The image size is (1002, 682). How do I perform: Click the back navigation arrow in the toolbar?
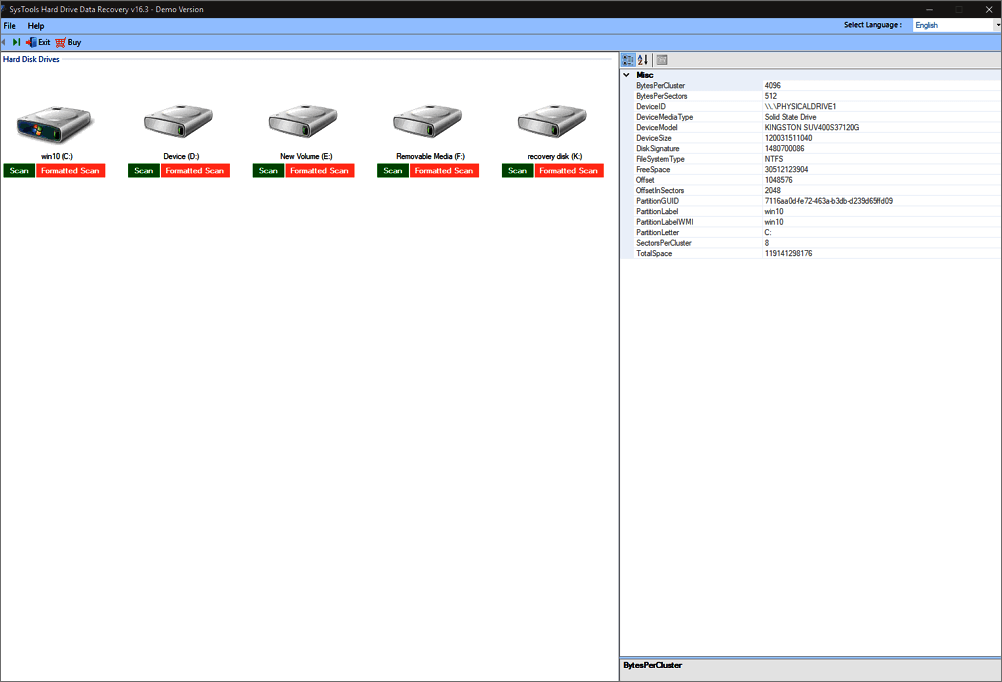click(x=6, y=42)
